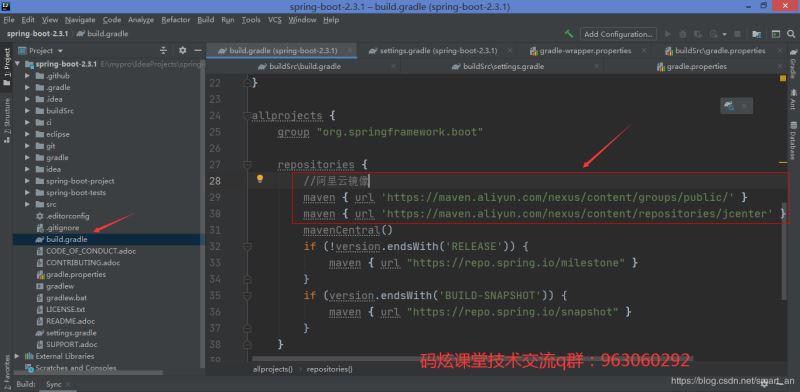Expand the .github folder
The height and width of the screenshot is (392, 800).
[28, 76]
